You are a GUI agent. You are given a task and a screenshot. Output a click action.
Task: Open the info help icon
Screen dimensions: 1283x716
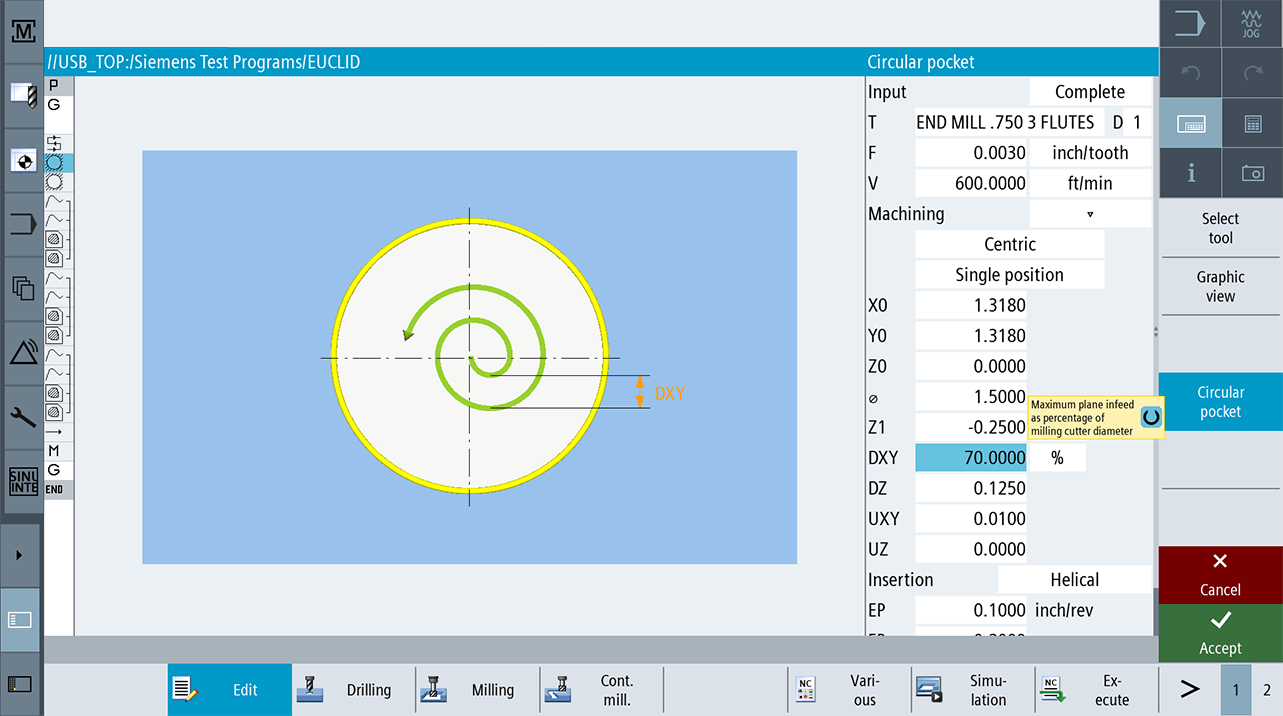point(1190,173)
